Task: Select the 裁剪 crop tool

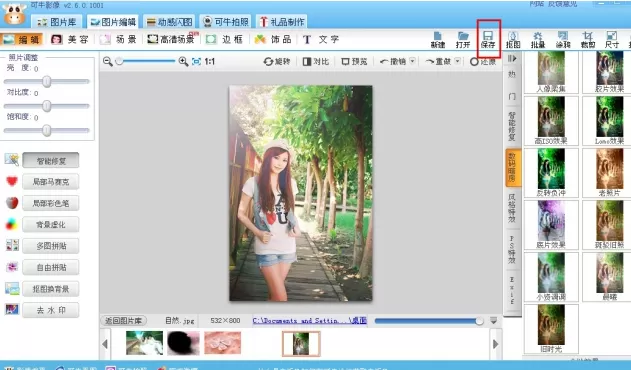Action: tap(588, 40)
